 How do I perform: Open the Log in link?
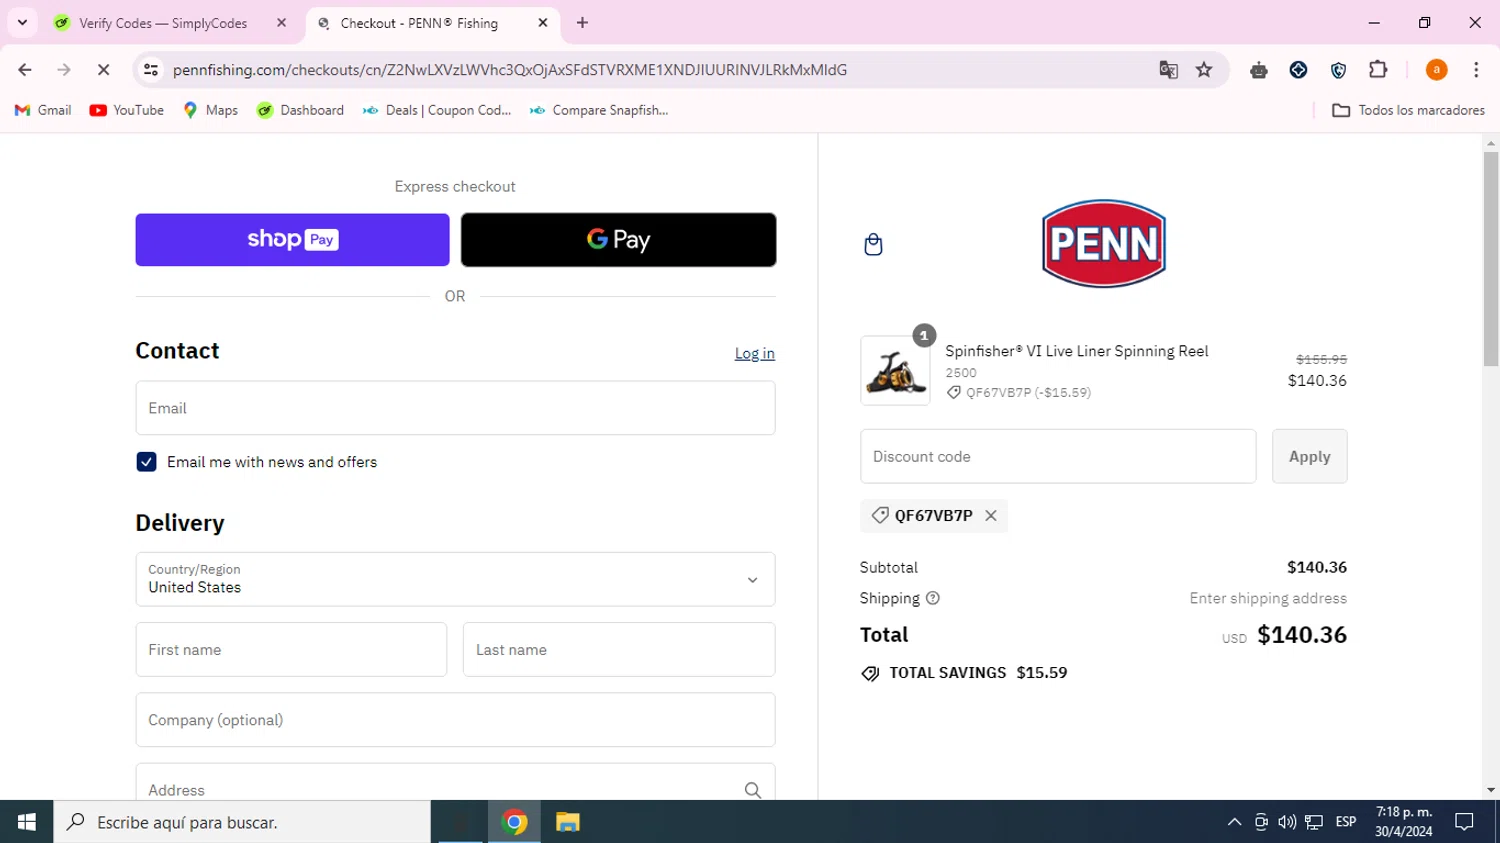tap(755, 354)
